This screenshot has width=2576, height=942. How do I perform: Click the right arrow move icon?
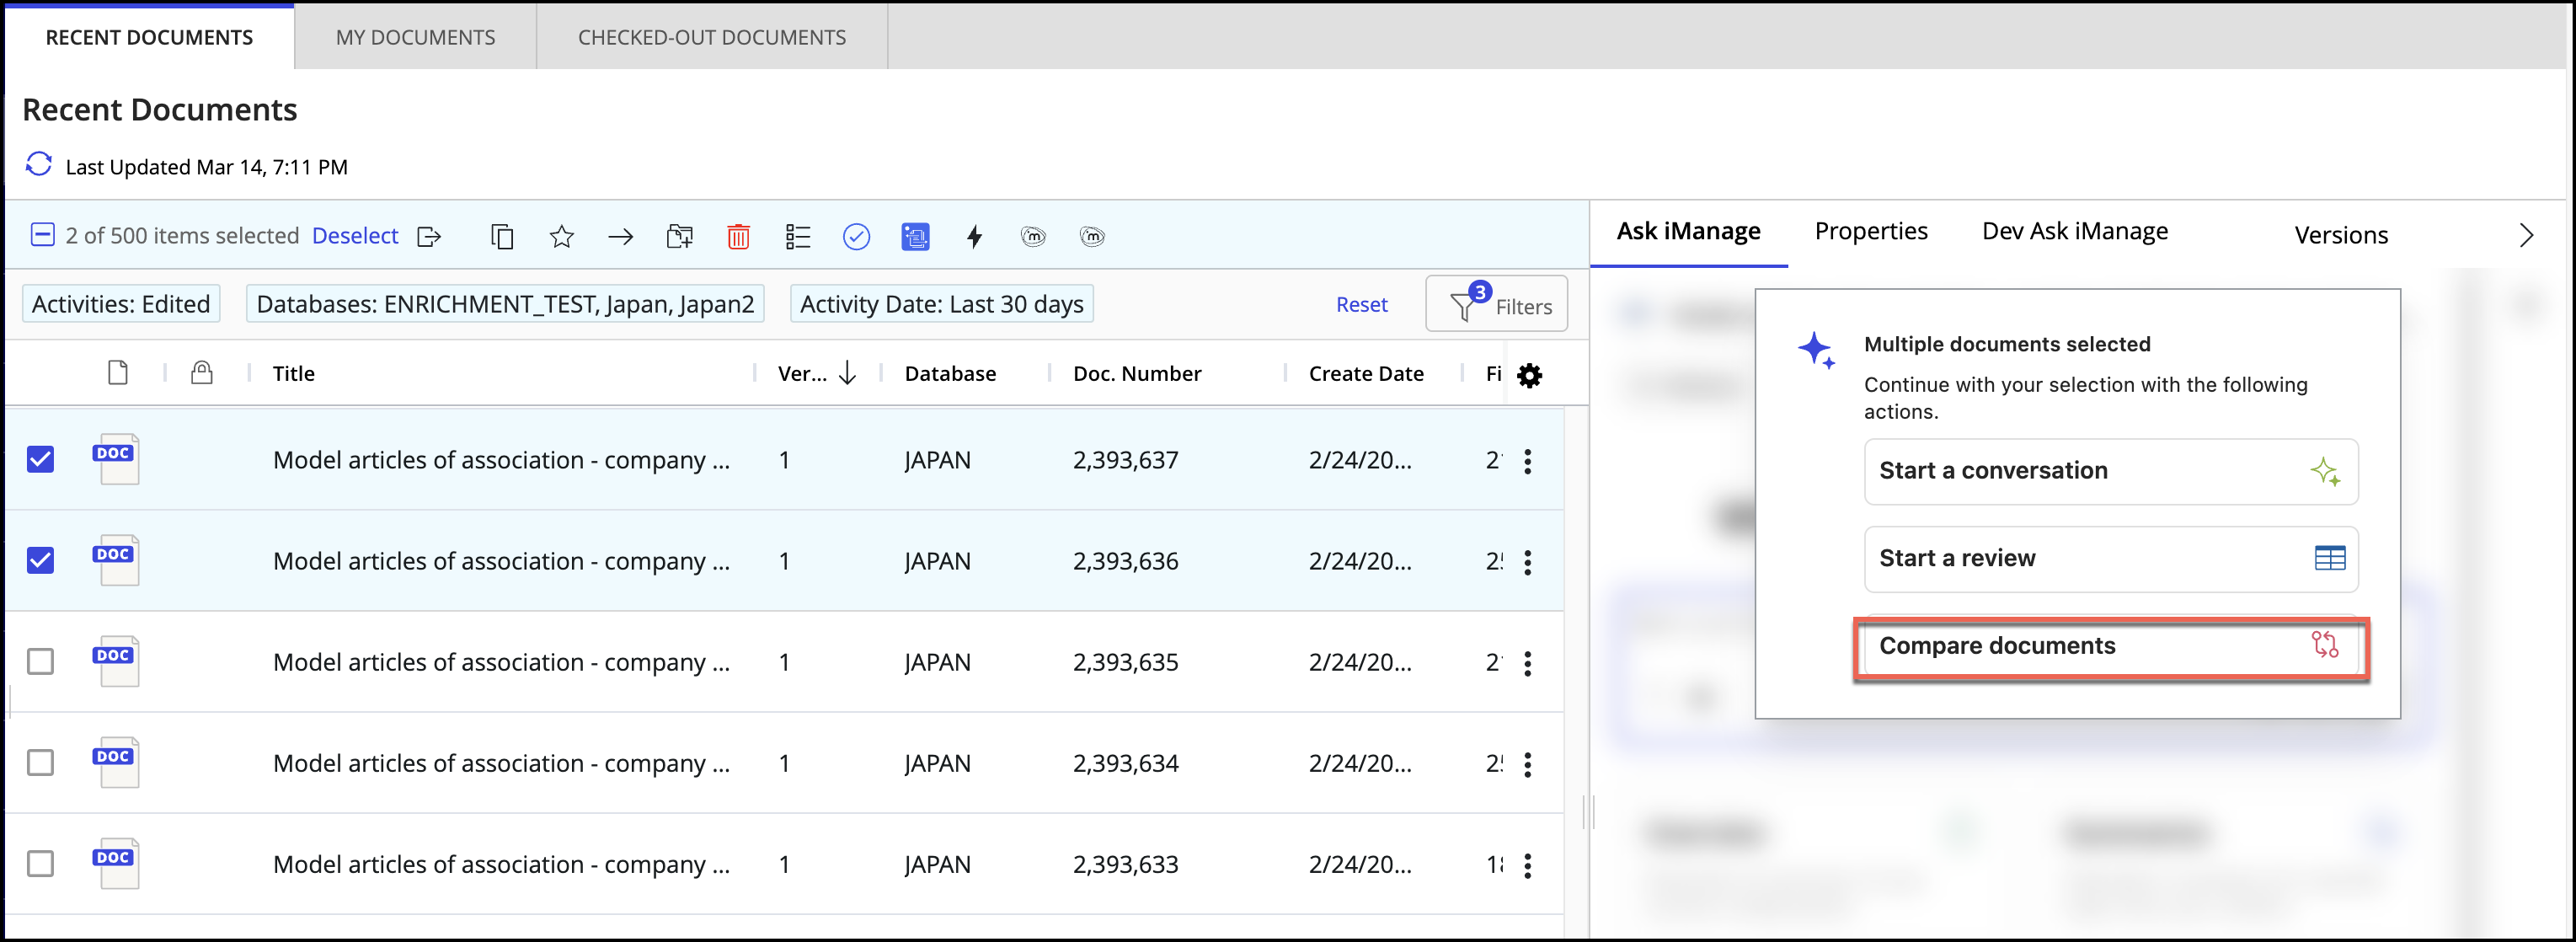point(620,237)
